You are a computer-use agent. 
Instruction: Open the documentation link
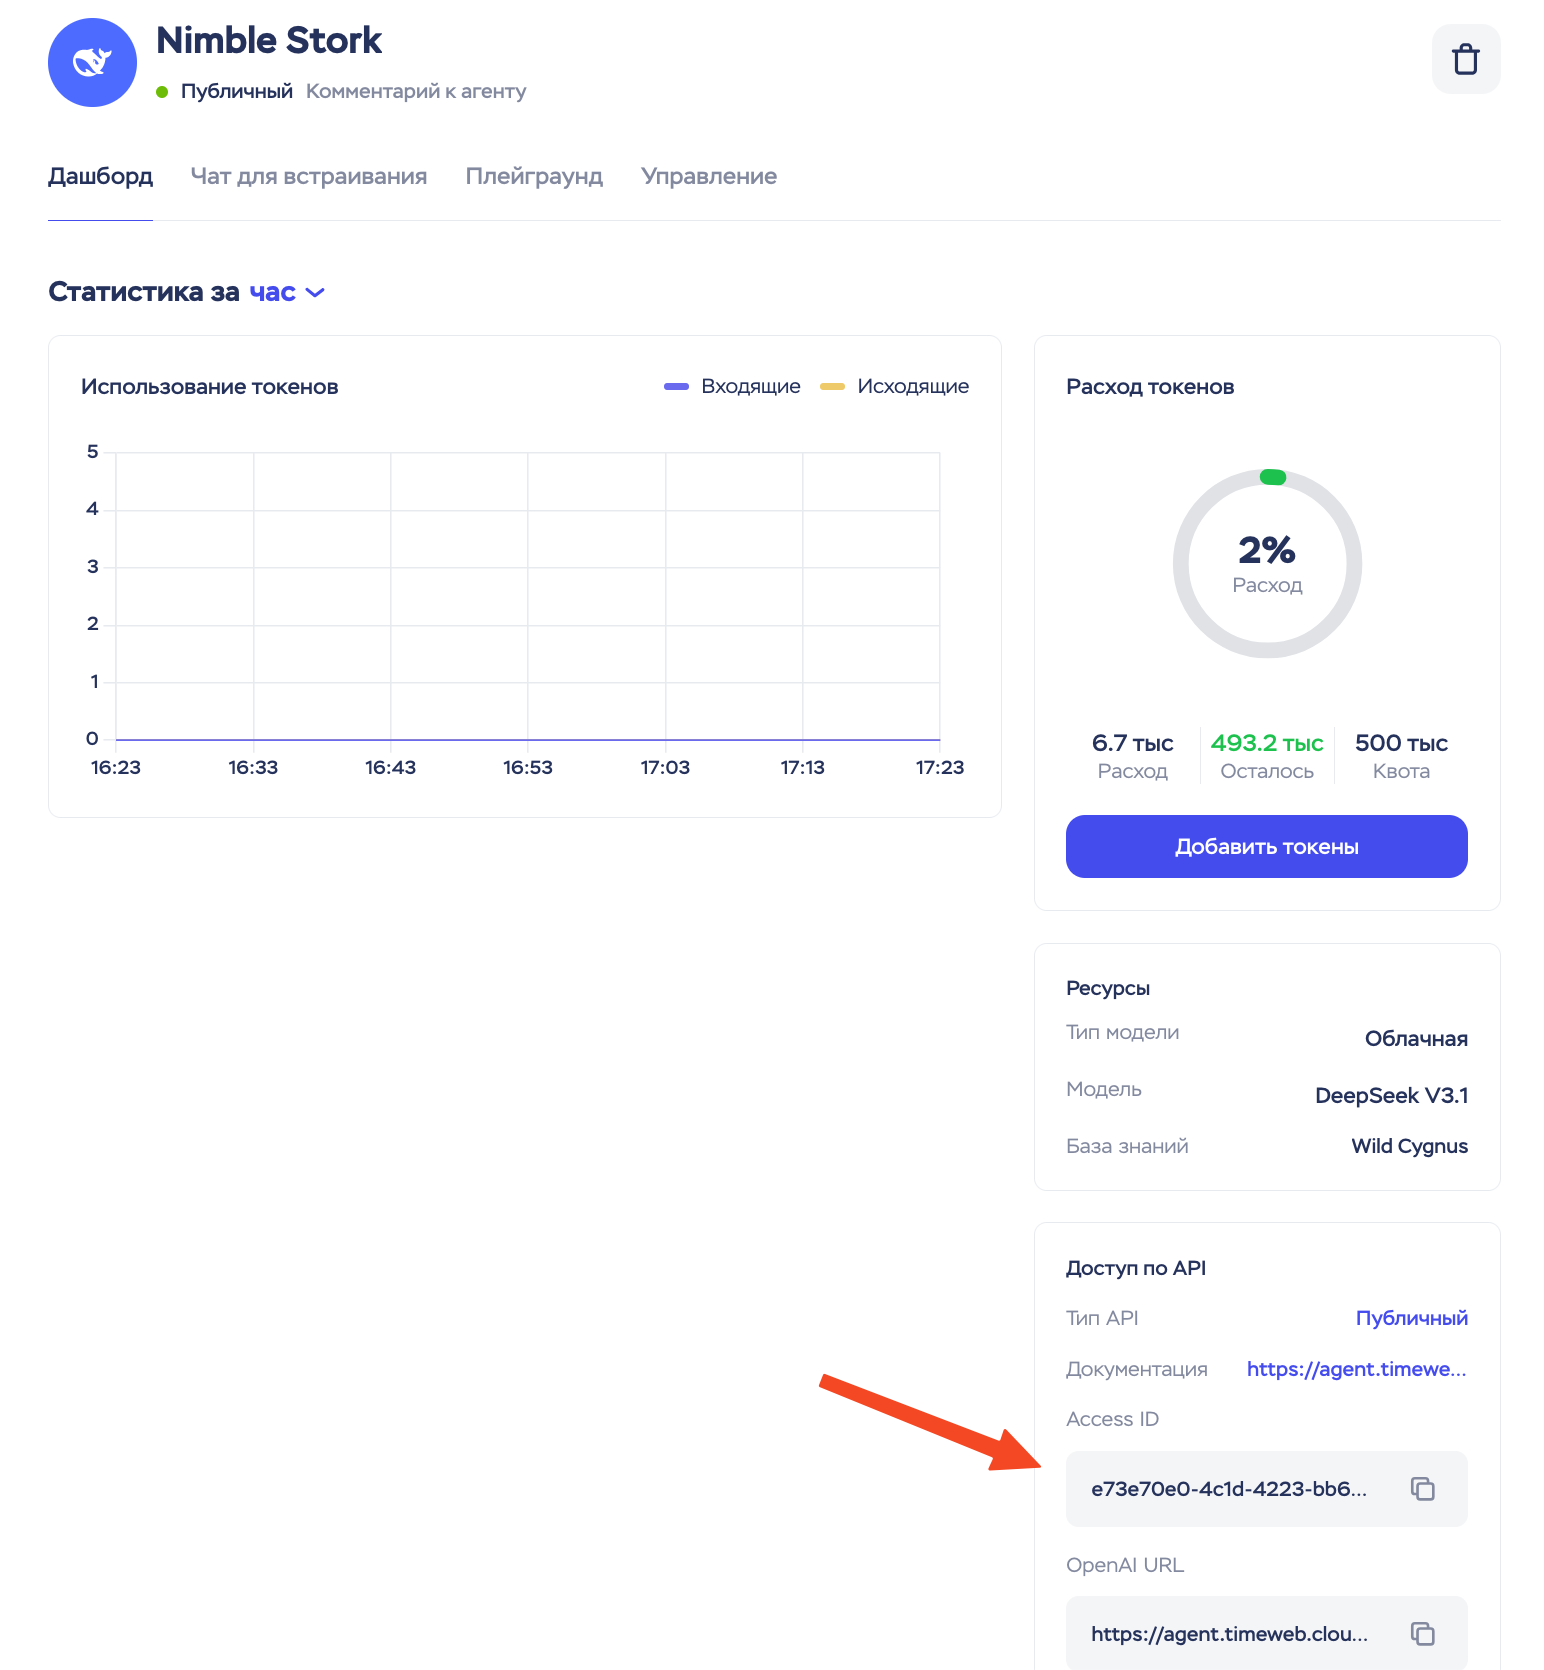click(1356, 1368)
